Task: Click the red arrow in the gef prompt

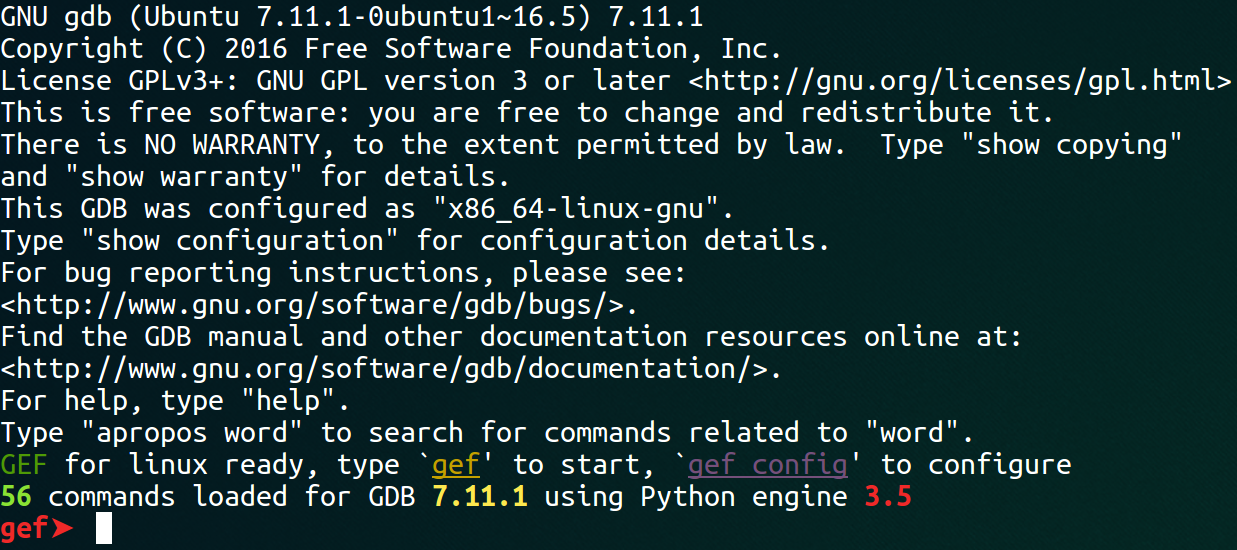Action: [x=64, y=529]
